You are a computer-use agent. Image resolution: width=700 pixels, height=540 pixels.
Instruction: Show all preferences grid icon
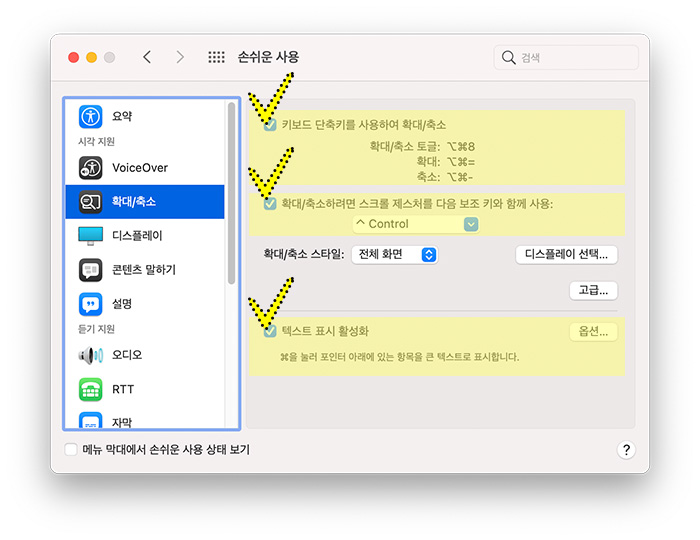point(217,57)
